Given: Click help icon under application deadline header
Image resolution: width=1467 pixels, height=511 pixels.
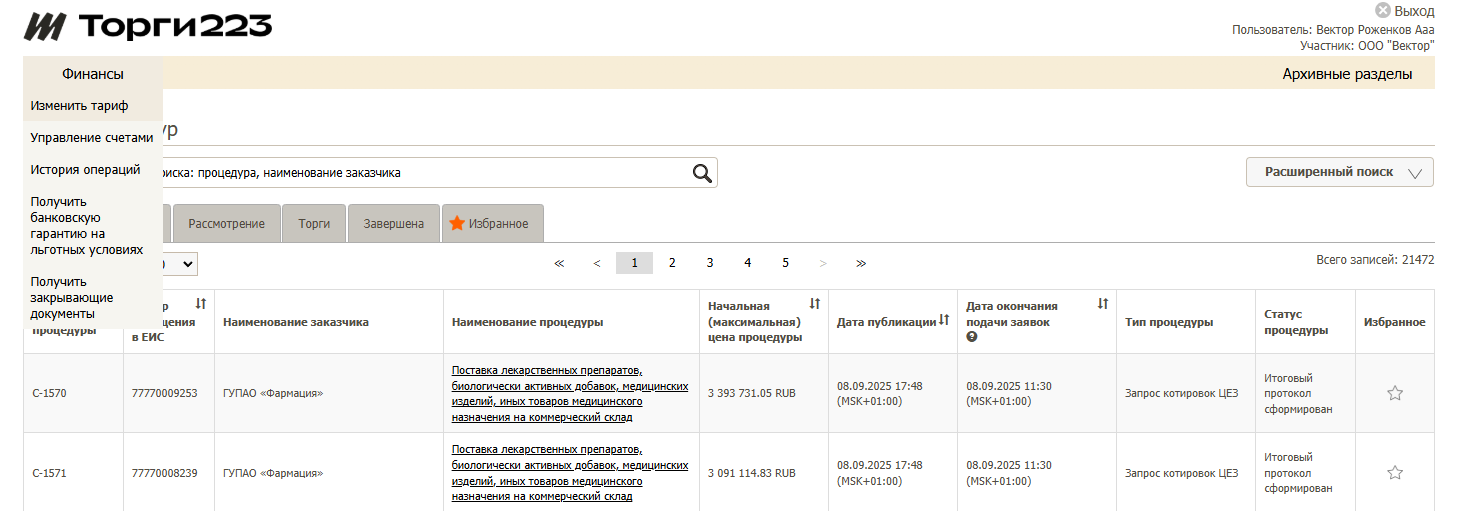Looking at the screenshot, I should pyautogui.click(x=971, y=337).
